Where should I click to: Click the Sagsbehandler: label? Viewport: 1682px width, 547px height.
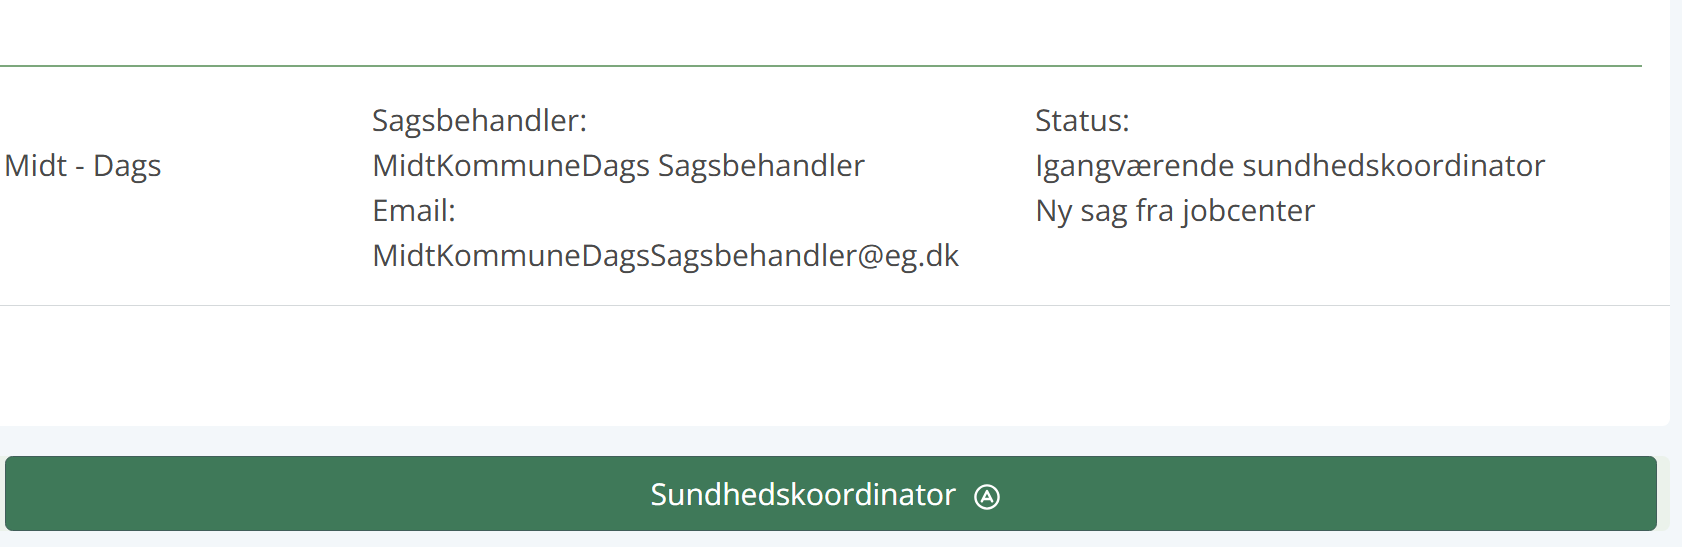click(479, 121)
